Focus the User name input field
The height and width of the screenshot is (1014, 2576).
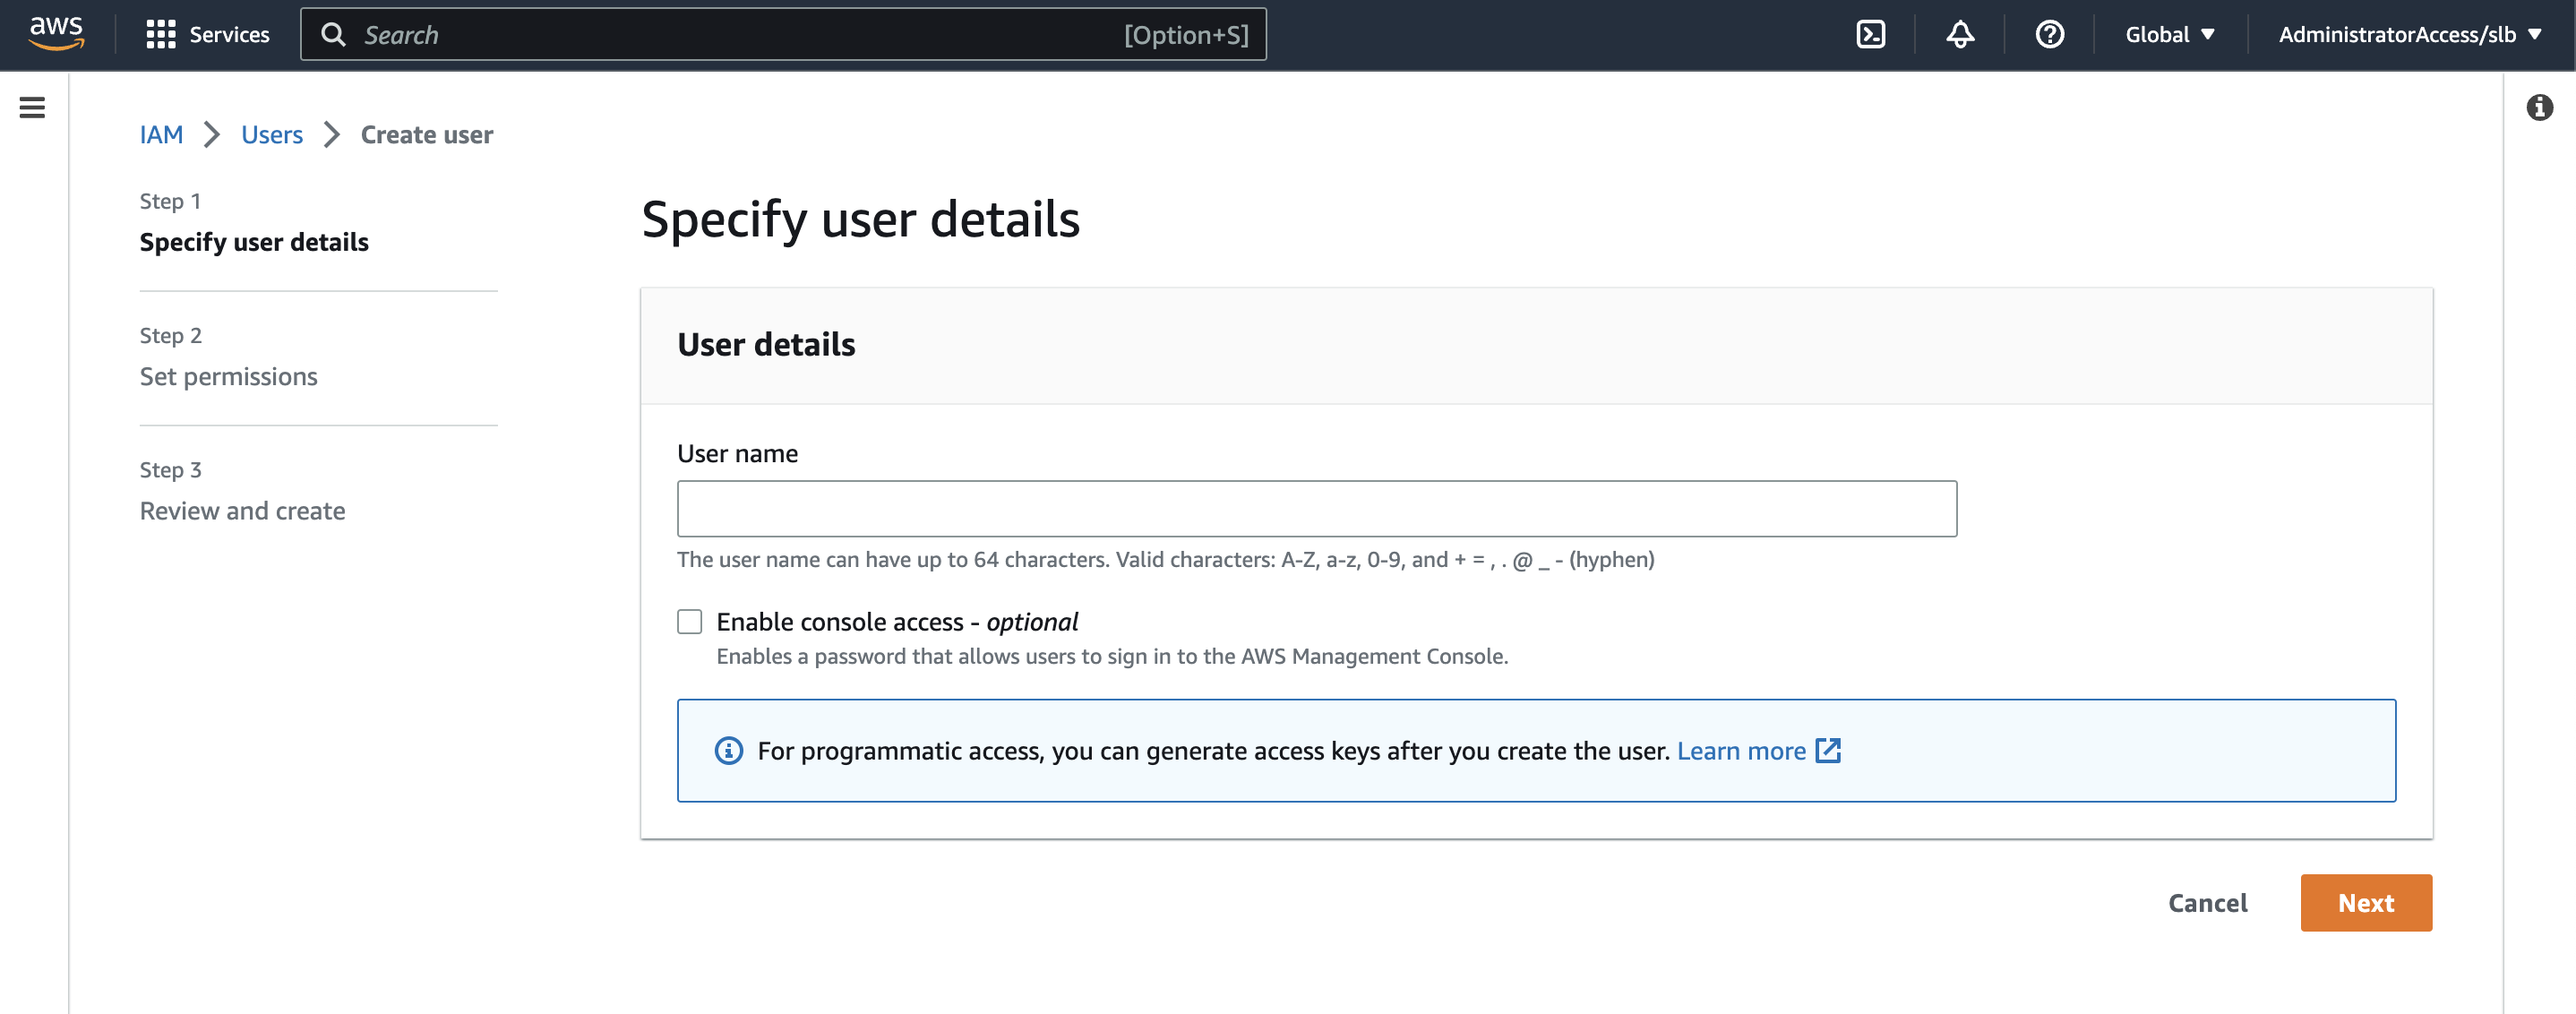(x=1316, y=508)
